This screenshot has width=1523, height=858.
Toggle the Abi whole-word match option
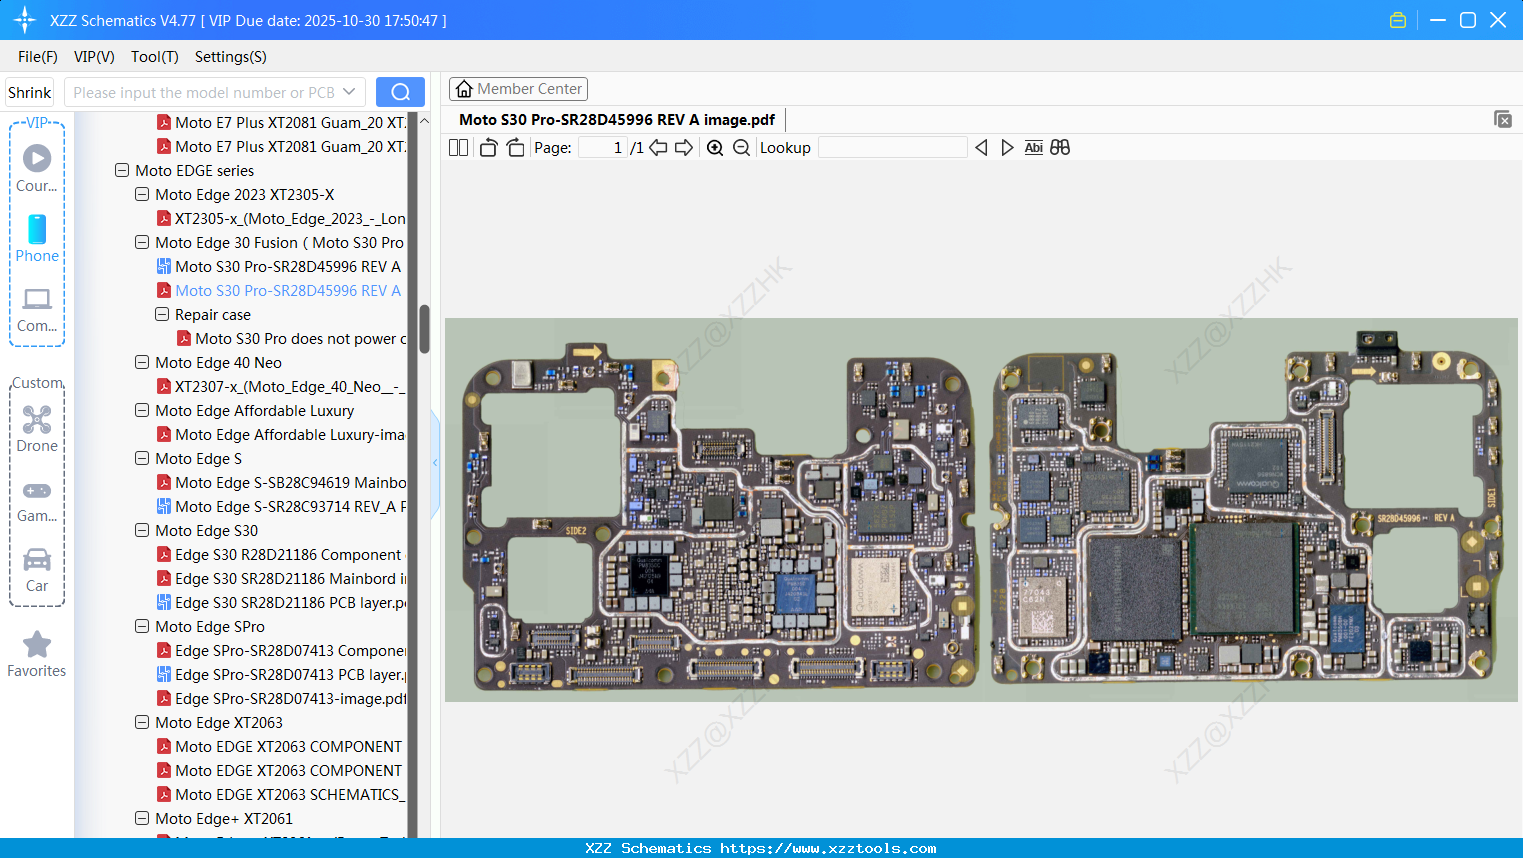point(1033,148)
